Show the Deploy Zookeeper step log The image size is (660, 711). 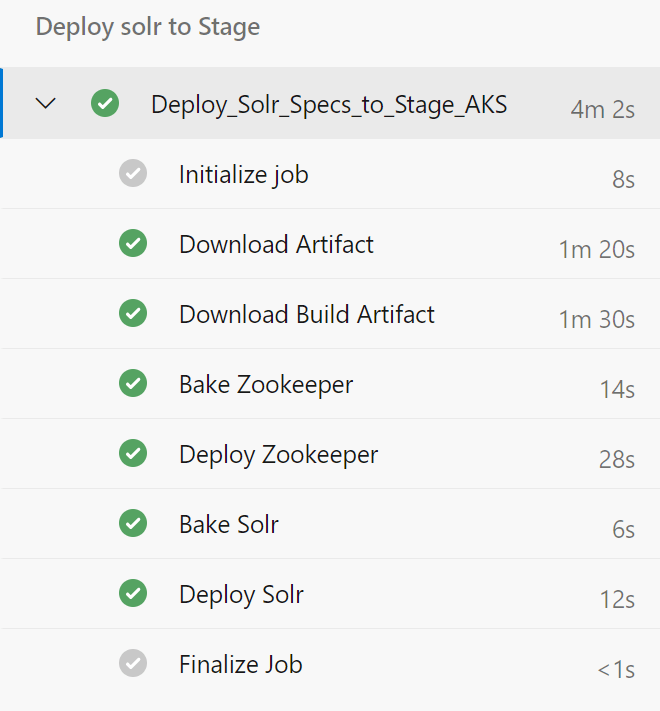click(x=278, y=455)
